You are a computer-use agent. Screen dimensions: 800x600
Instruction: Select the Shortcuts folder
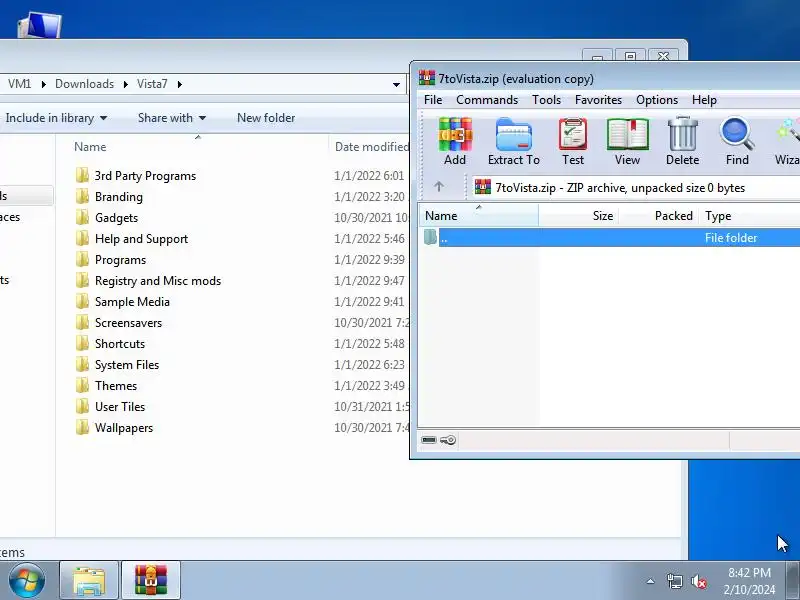point(119,343)
